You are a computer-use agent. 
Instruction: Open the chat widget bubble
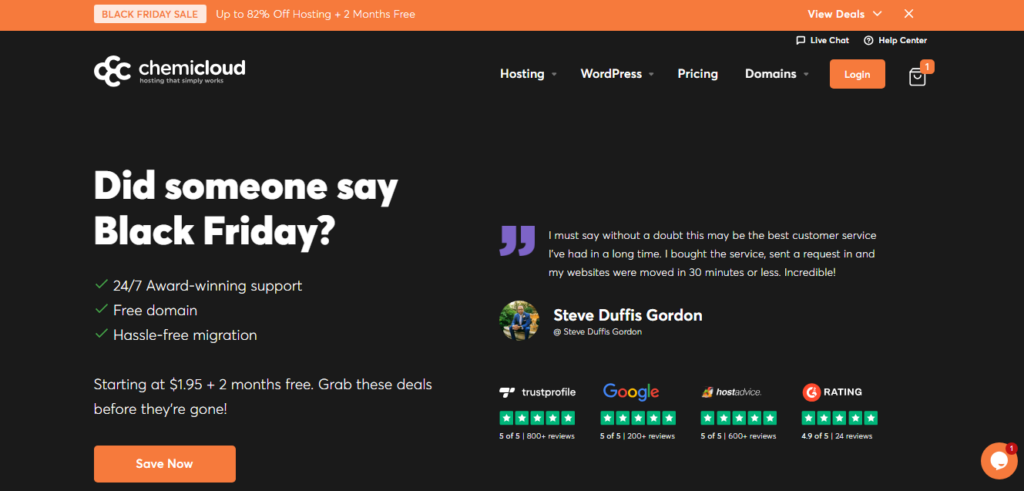[999, 461]
